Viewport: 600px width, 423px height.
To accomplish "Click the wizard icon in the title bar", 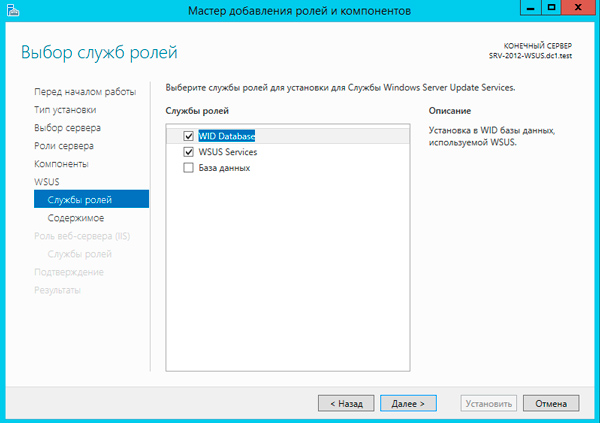I will (x=12, y=10).
